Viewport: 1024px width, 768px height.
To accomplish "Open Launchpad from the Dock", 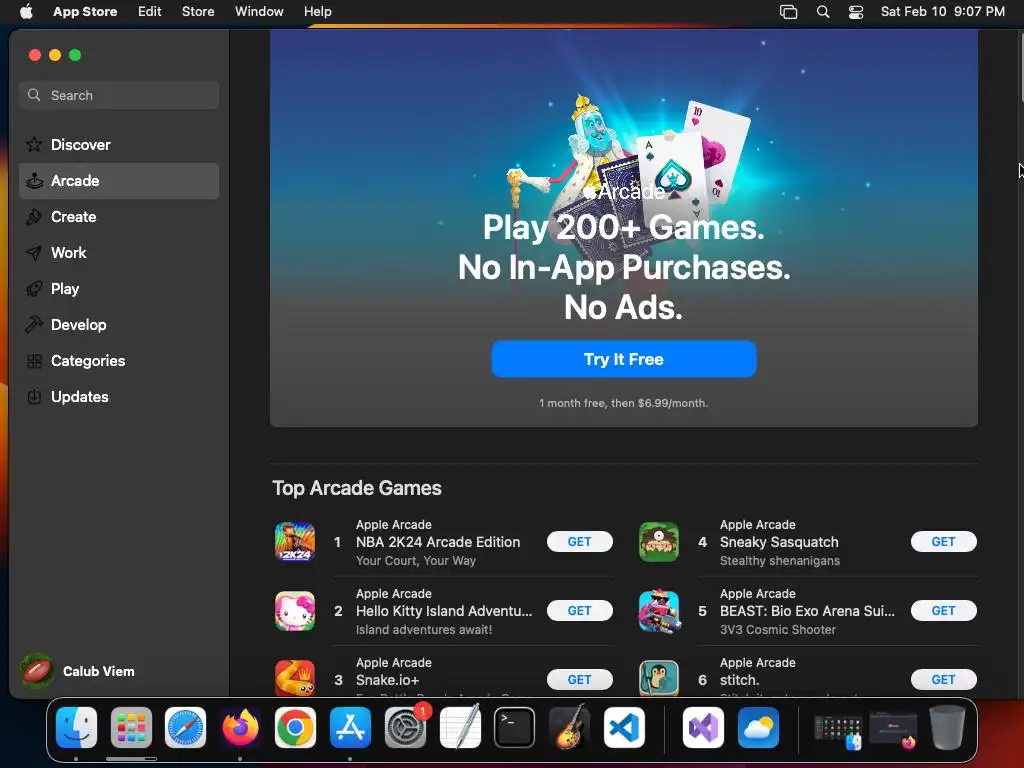I will tap(131, 727).
